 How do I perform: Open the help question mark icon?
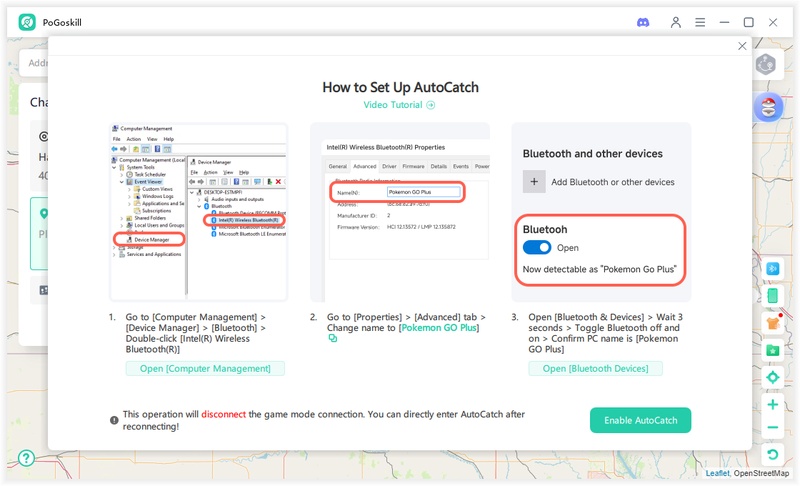26,458
